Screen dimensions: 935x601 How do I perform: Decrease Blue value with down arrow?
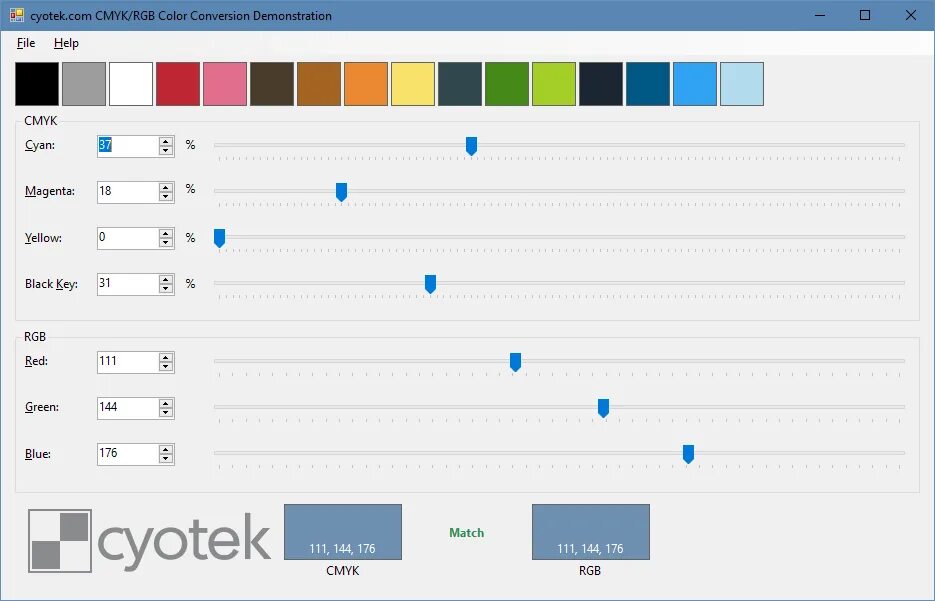166,459
